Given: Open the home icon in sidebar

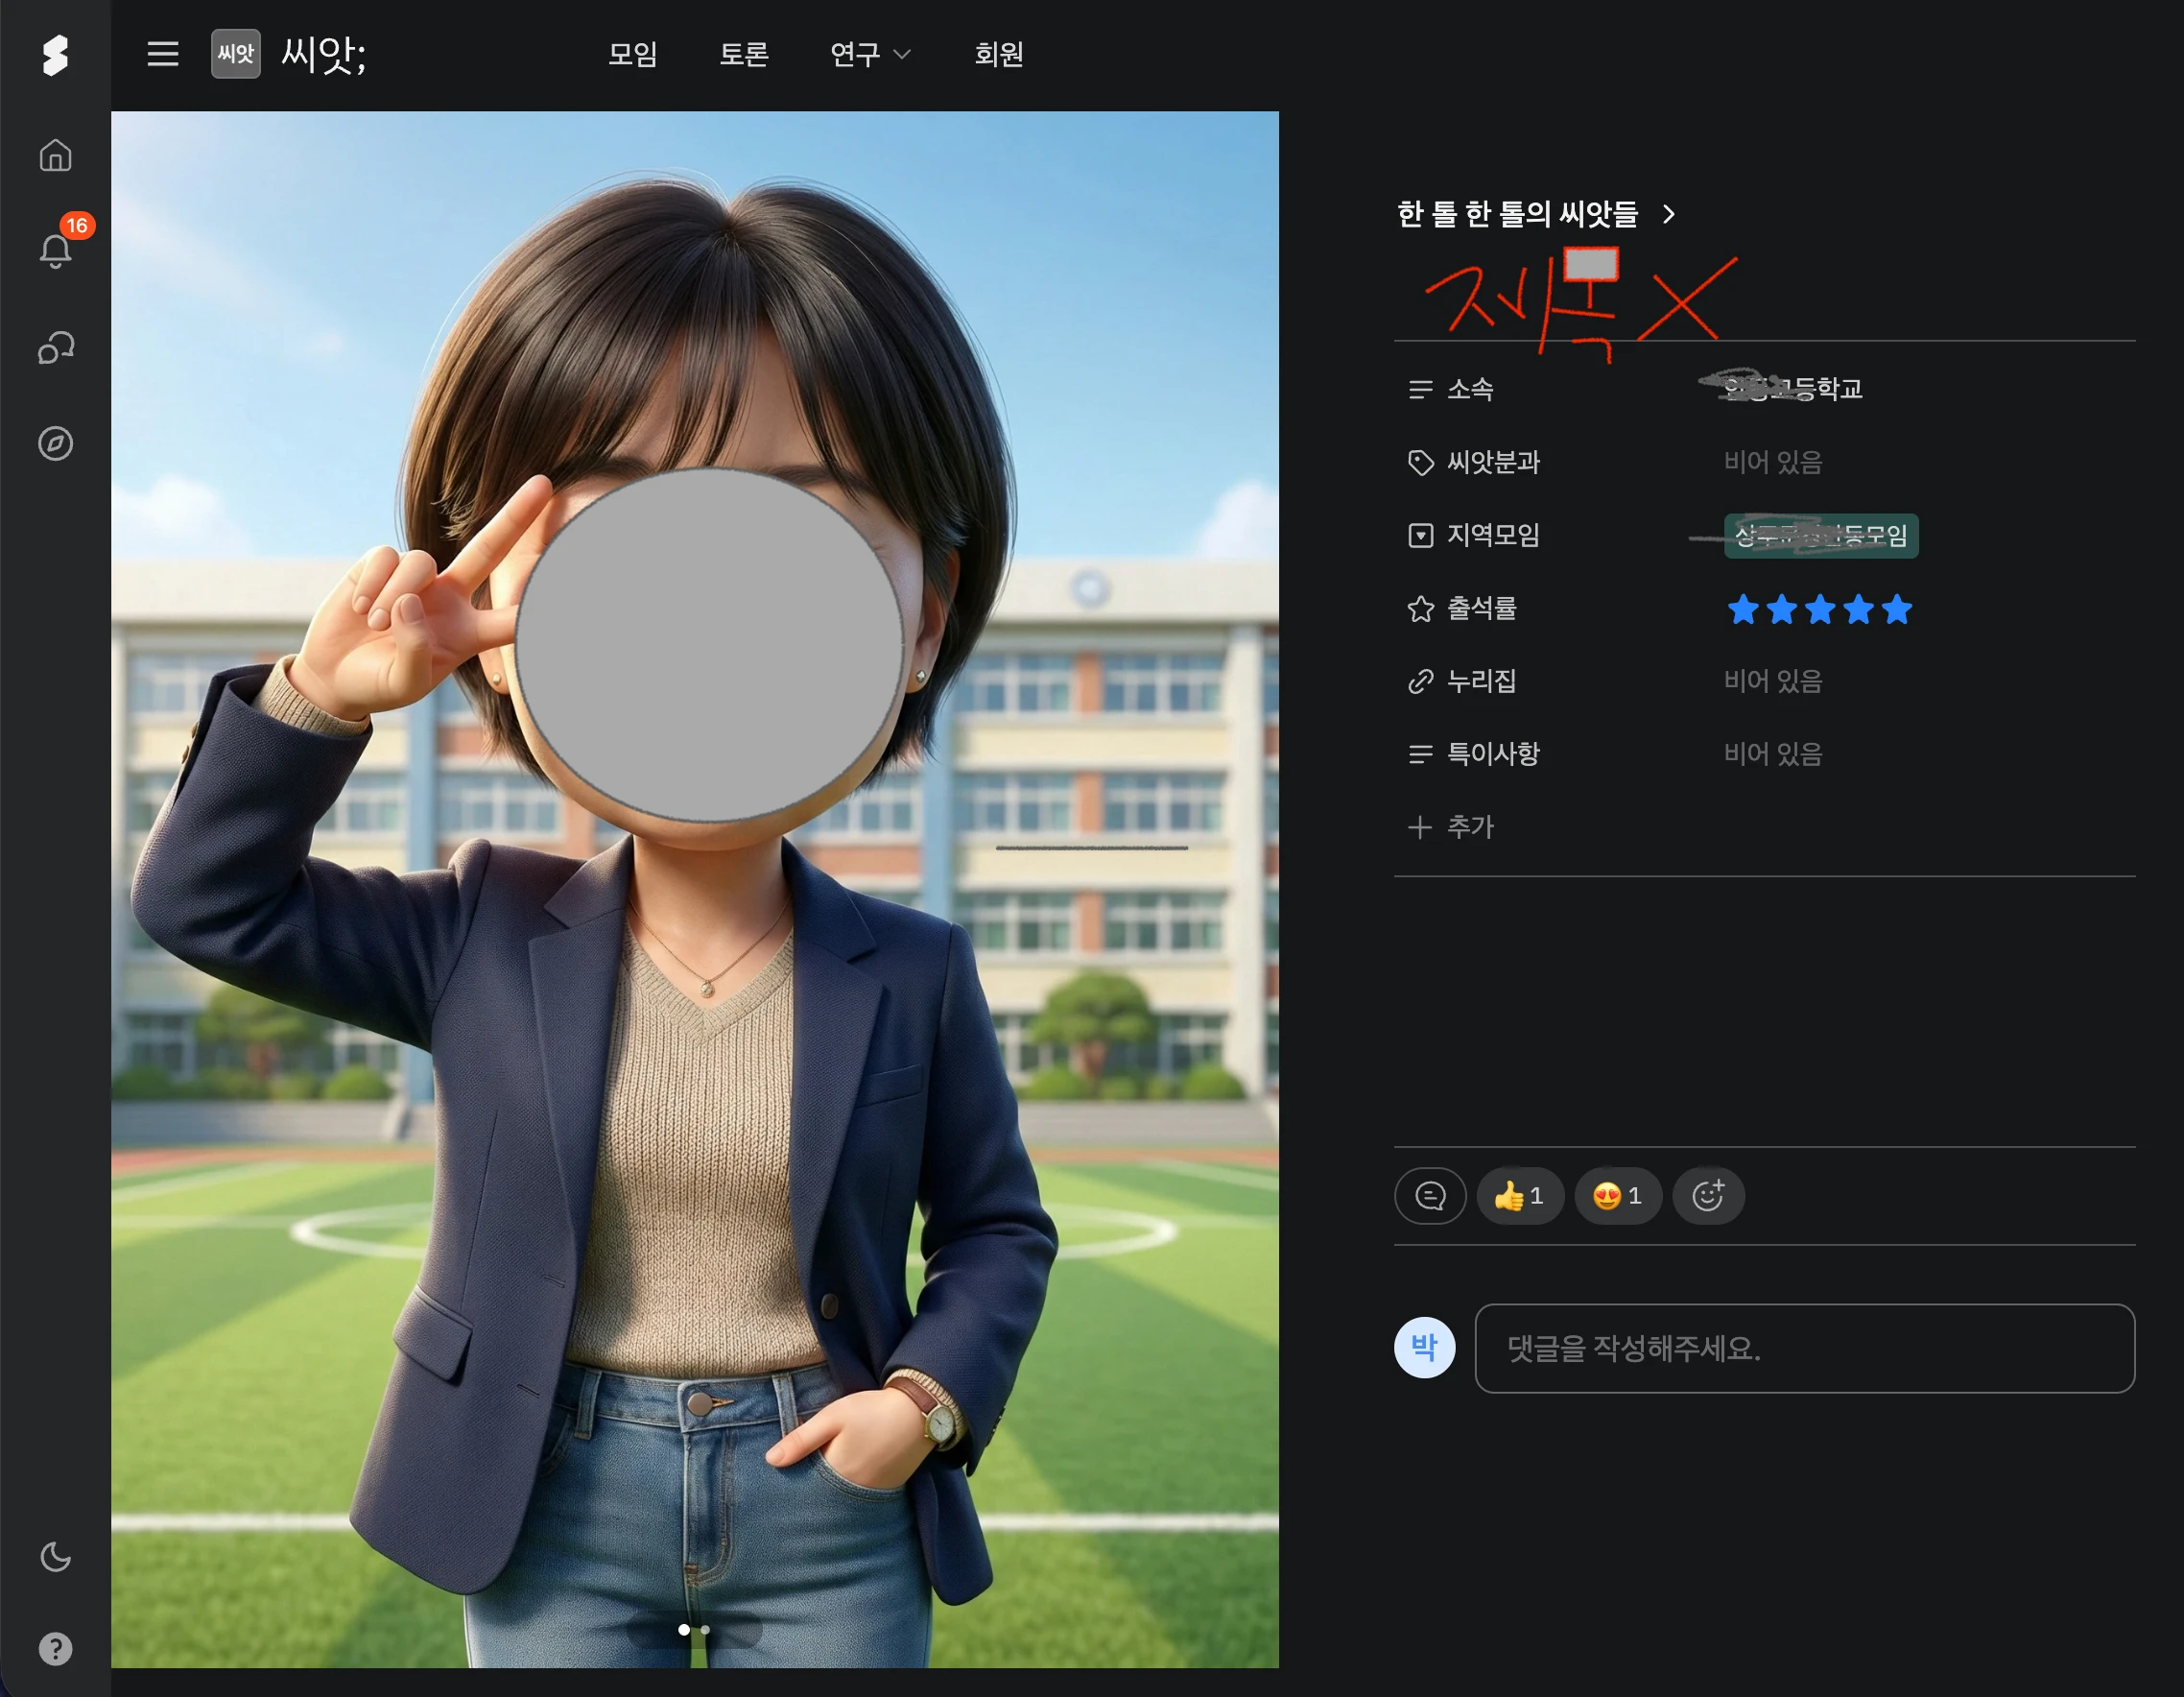Looking at the screenshot, I should [55, 155].
